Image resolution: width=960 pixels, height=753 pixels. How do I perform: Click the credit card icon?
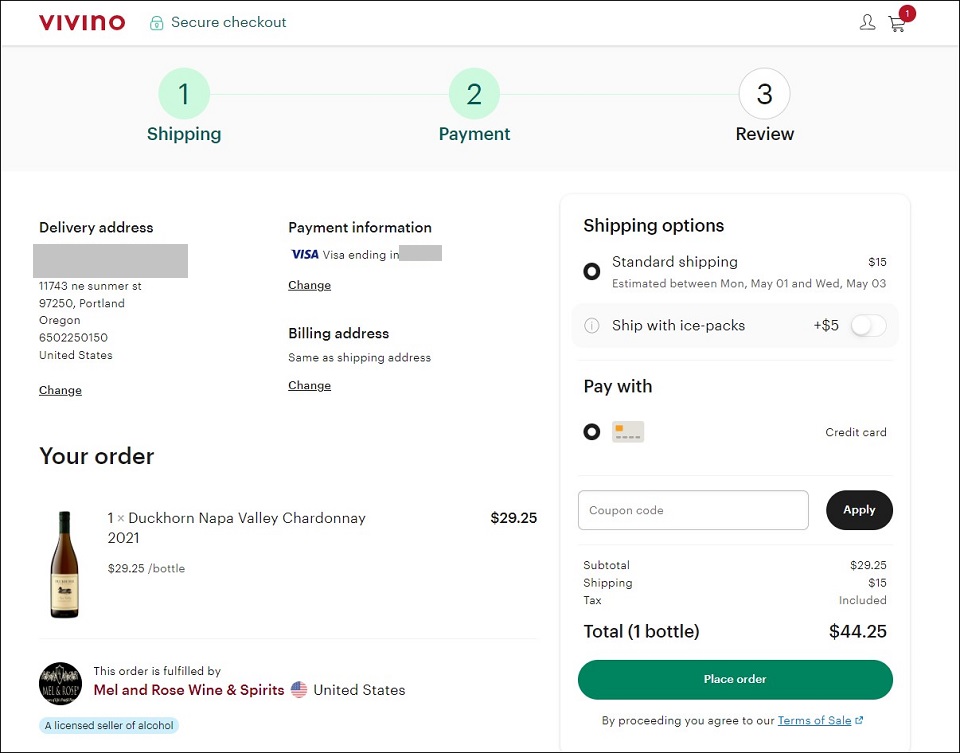[x=628, y=432]
